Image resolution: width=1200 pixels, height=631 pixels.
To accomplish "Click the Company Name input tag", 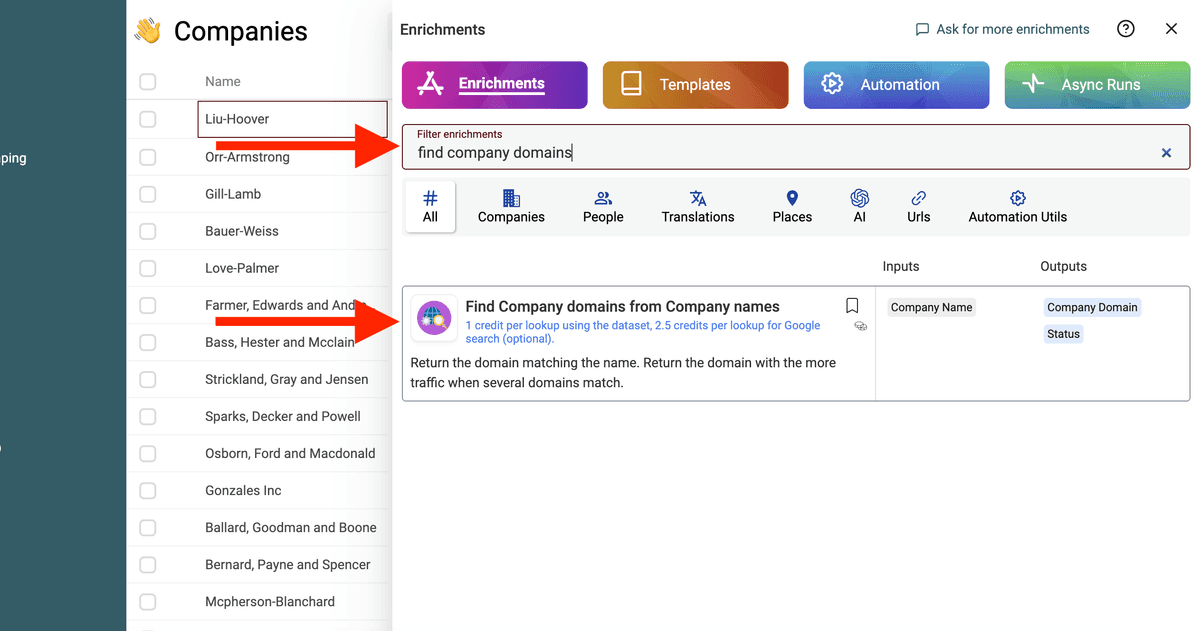I will 931,307.
